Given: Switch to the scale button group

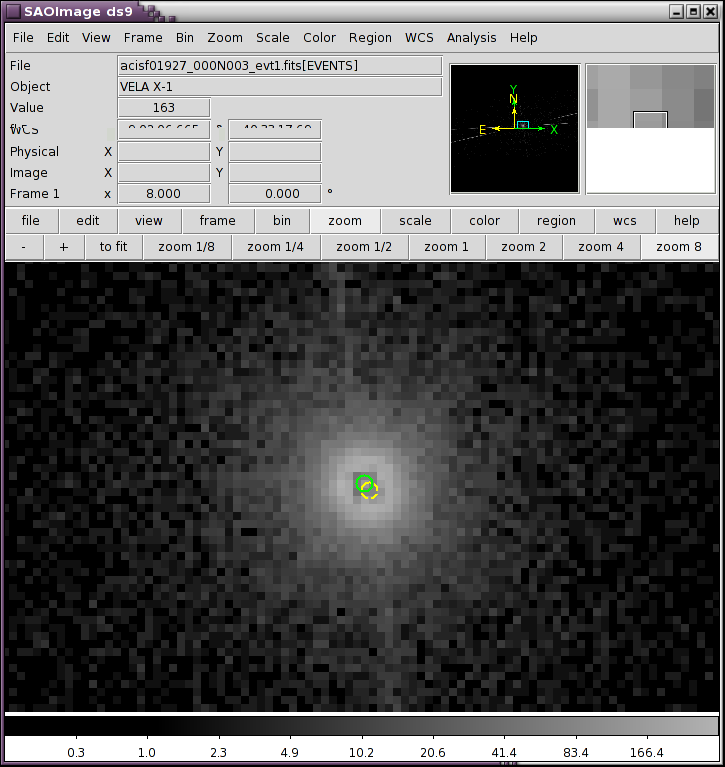Looking at the screenshot, I should (x=415, y=221).
